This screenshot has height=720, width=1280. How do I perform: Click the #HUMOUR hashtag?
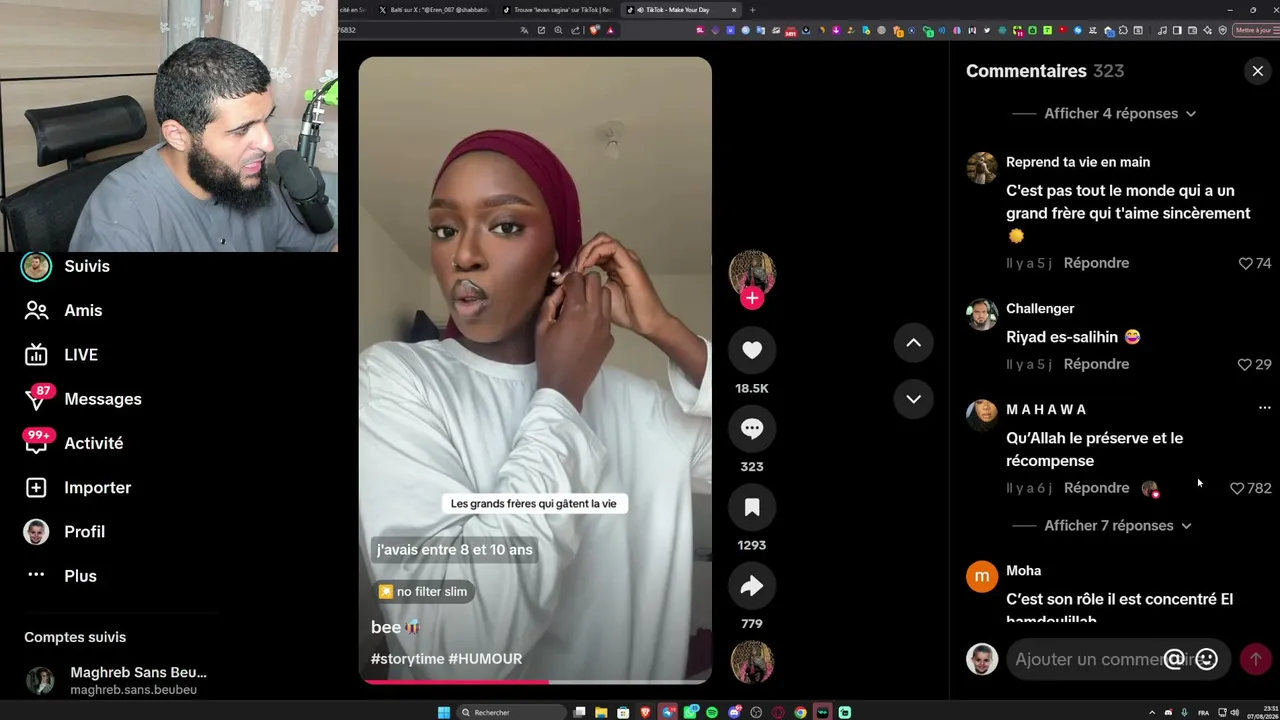click(x=485, y=659)
